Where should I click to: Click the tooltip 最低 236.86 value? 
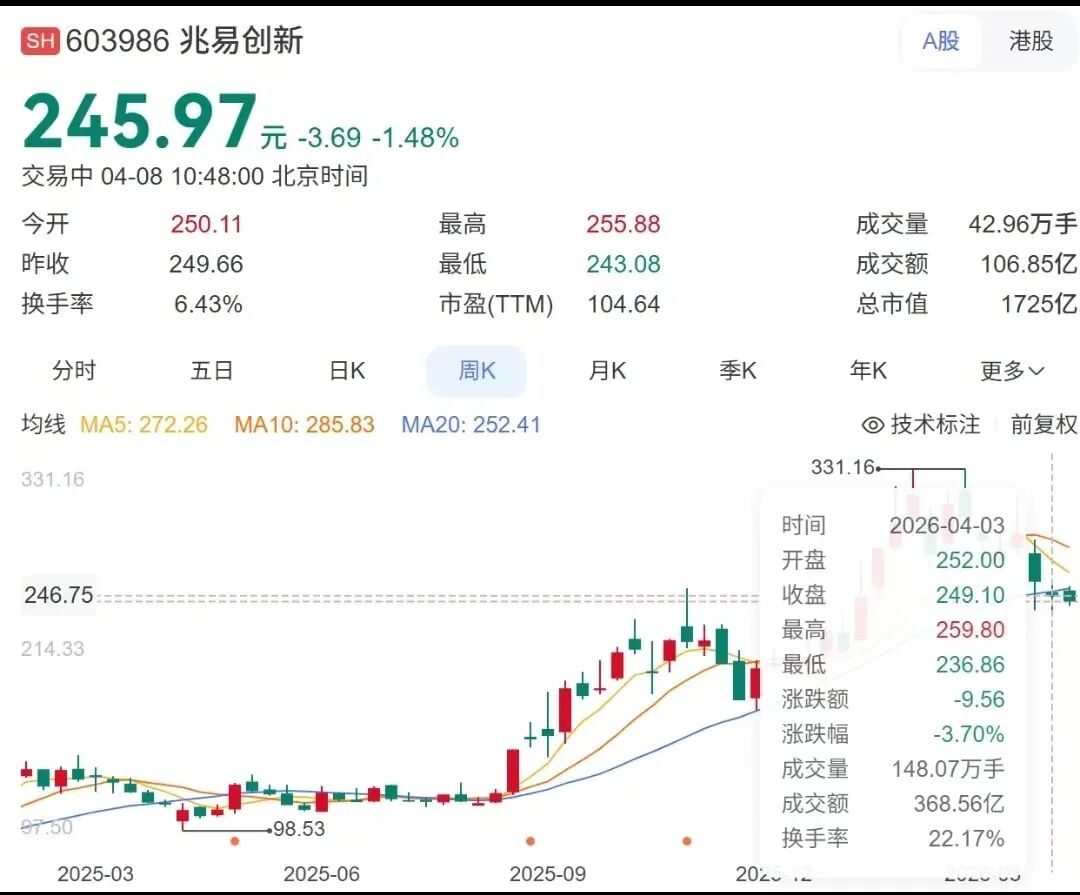coord(970,664)
